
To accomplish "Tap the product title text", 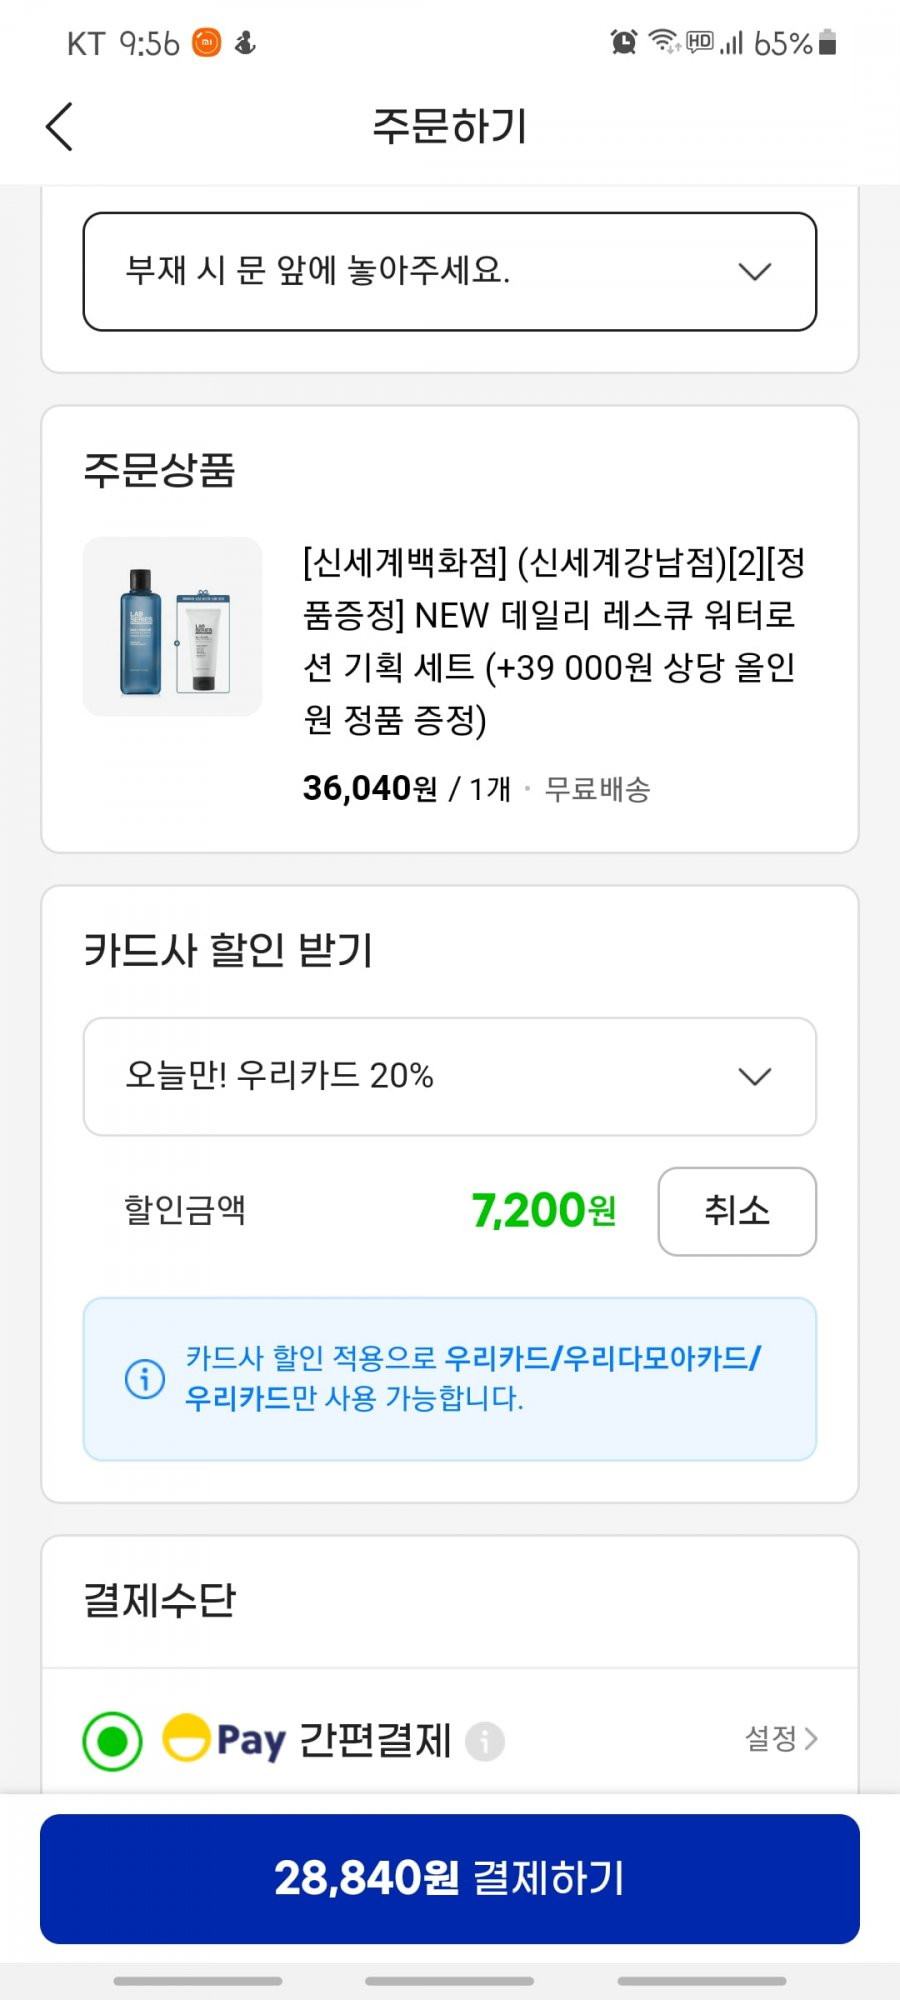I will (x=554, y=640).
